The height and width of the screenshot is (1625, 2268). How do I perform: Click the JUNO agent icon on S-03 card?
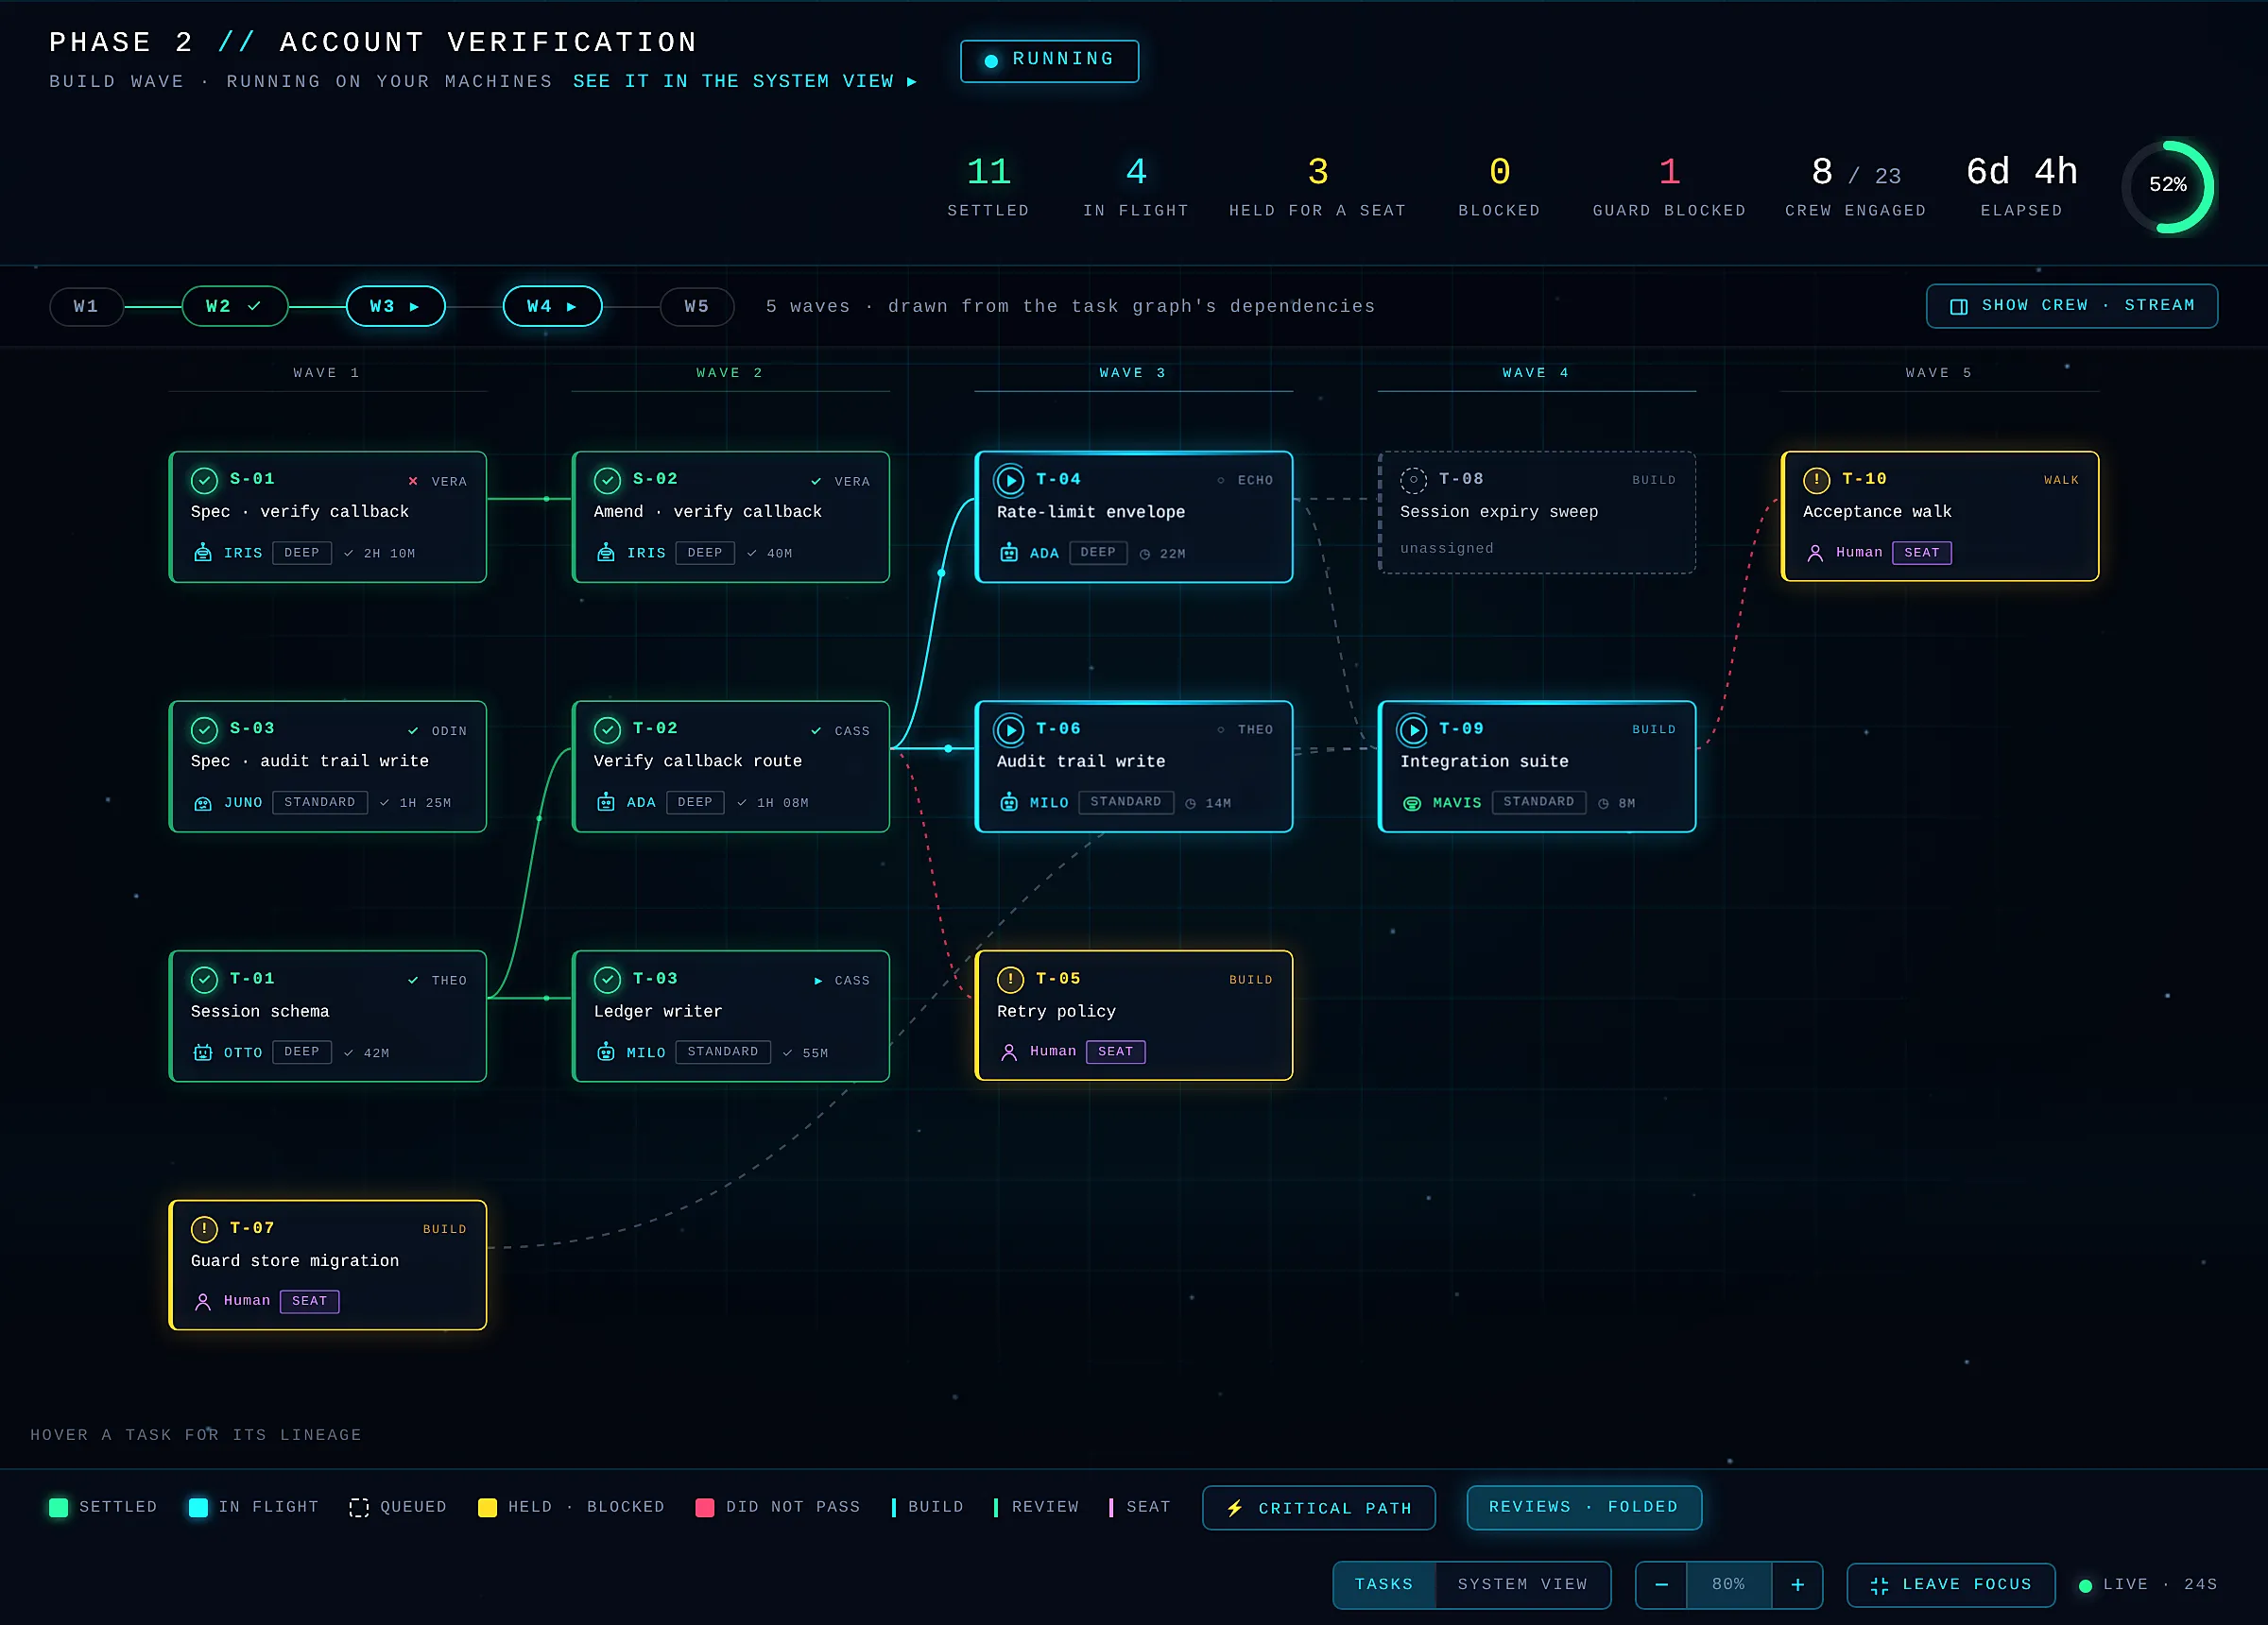pos(203,802)
